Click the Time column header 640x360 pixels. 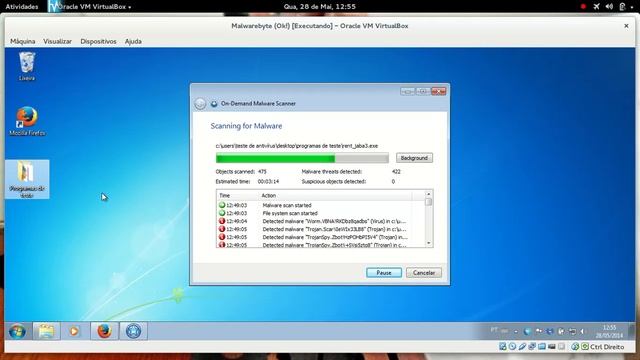[x=238, y=196]
